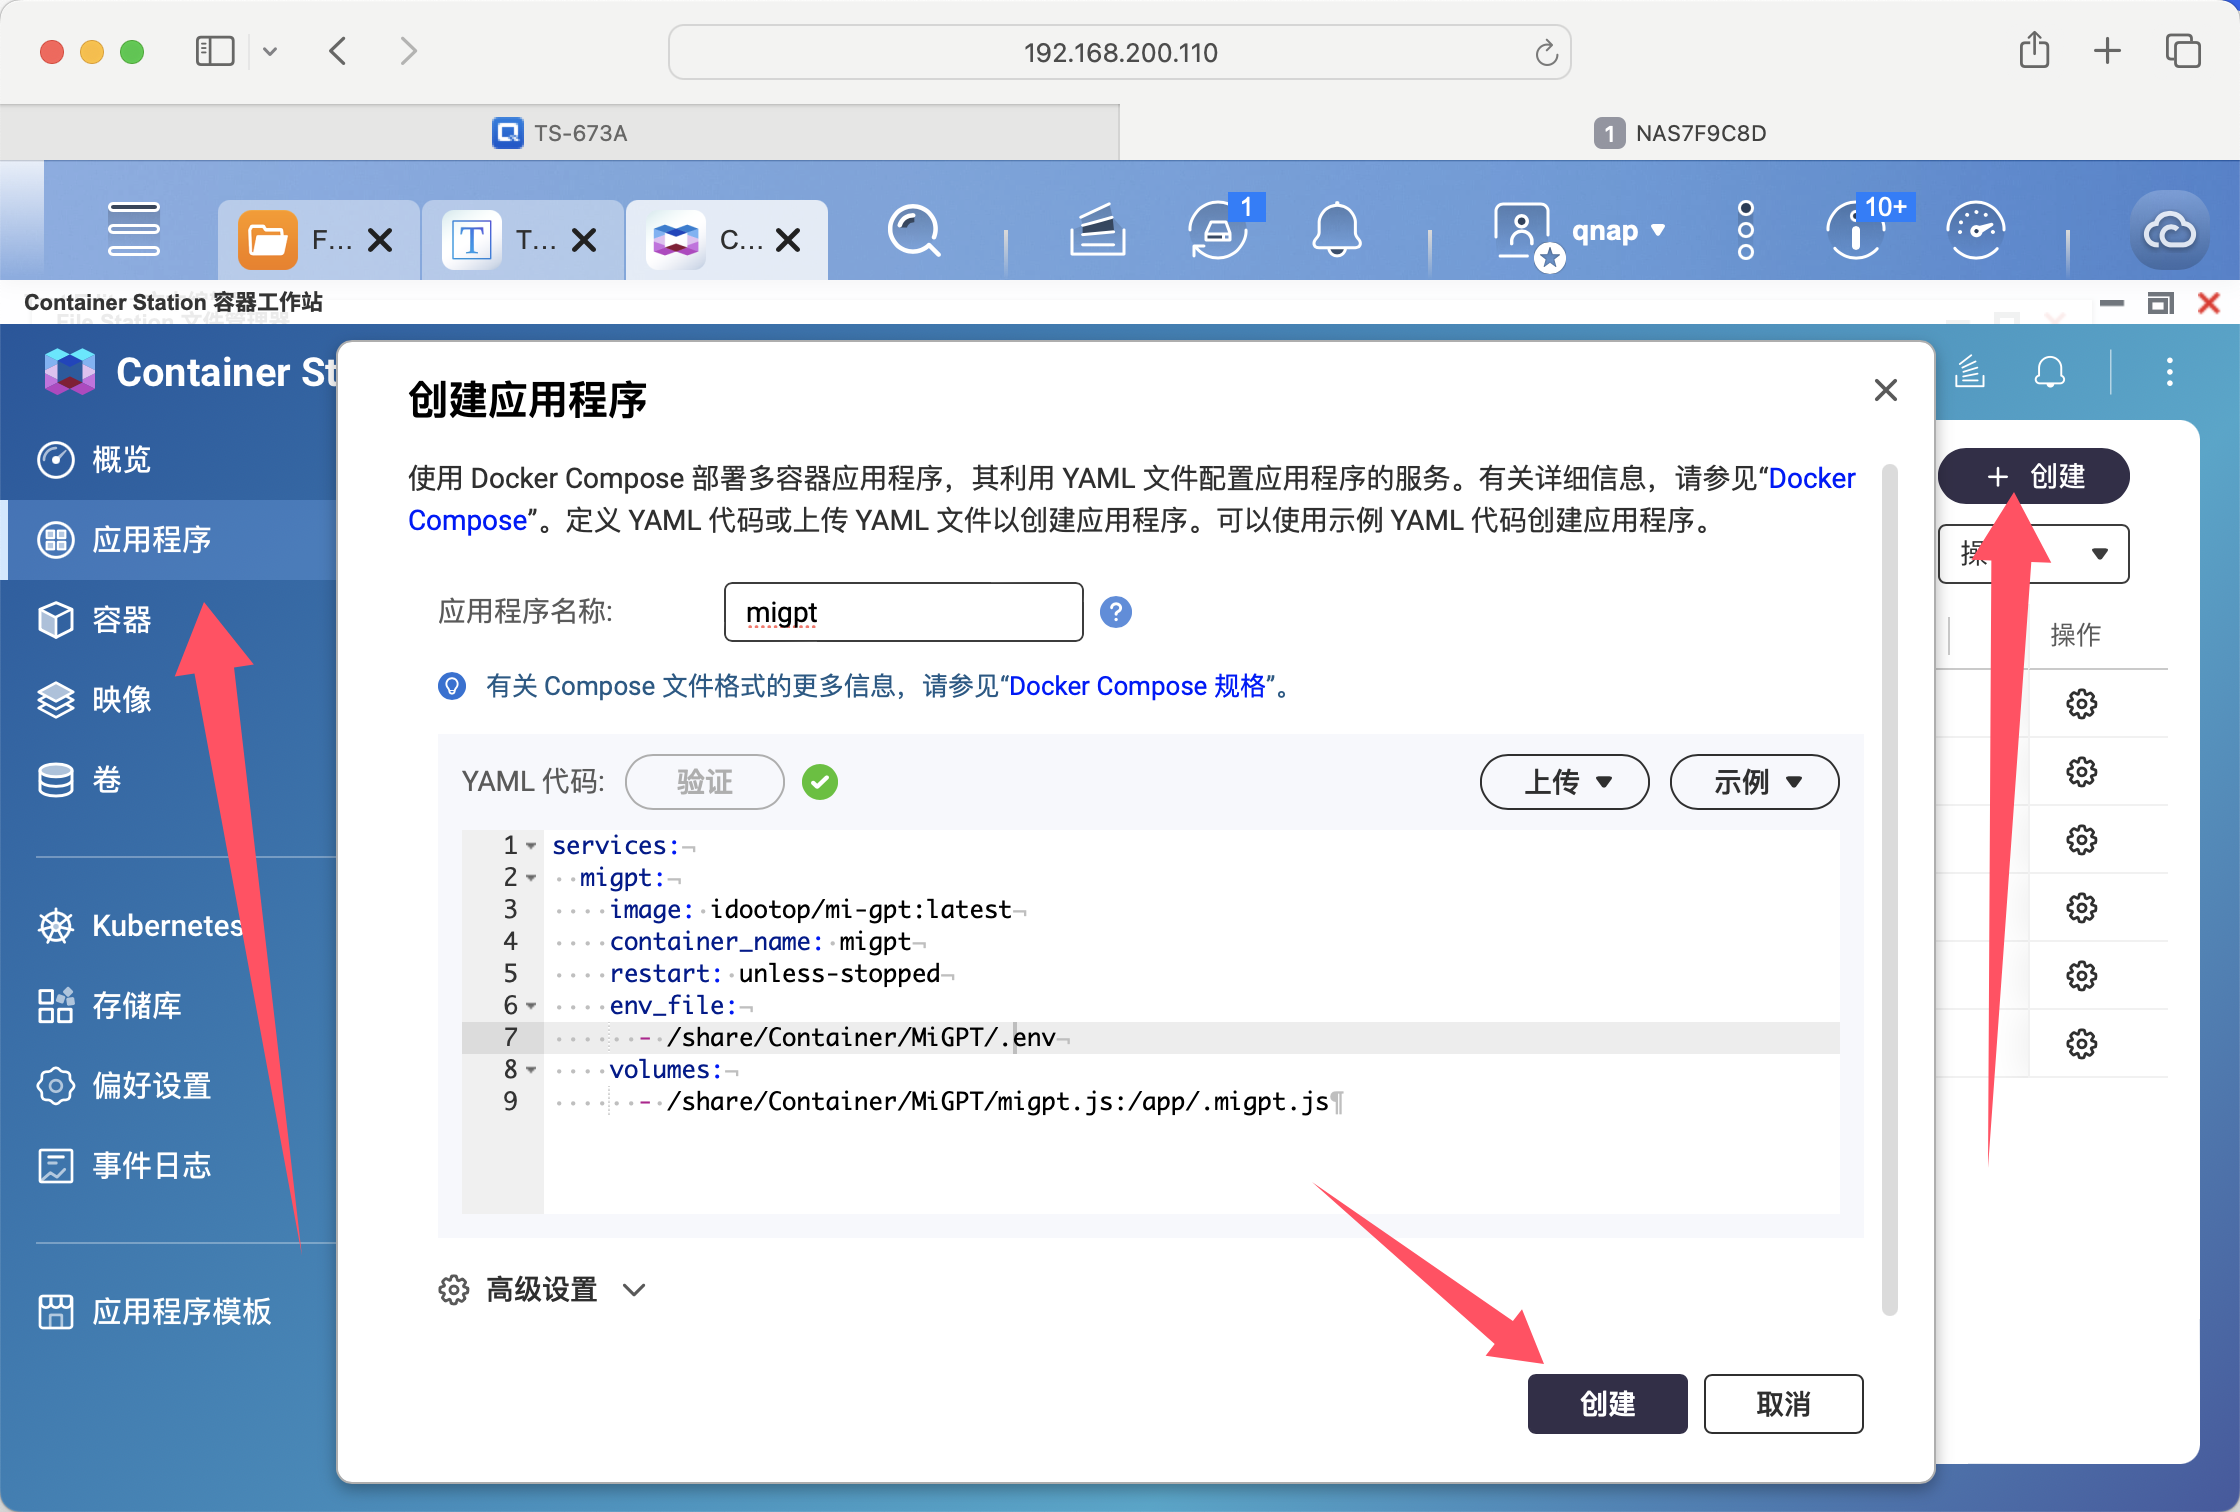This screenshot has width=2240, height=1512.
Task: Follow the Docker Compose link in description
Action: pos(1812,479)
